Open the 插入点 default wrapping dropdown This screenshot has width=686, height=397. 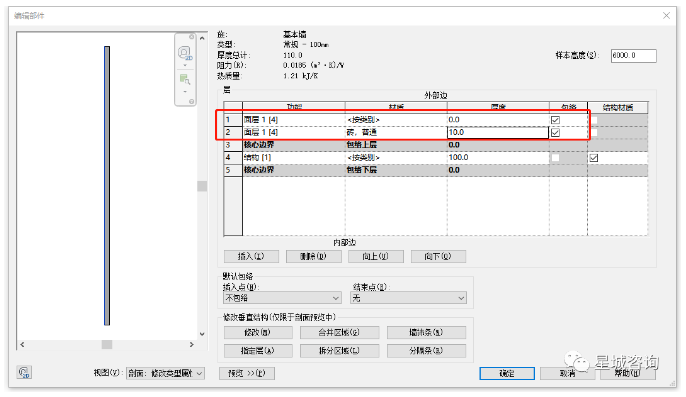tap(282, 298)
